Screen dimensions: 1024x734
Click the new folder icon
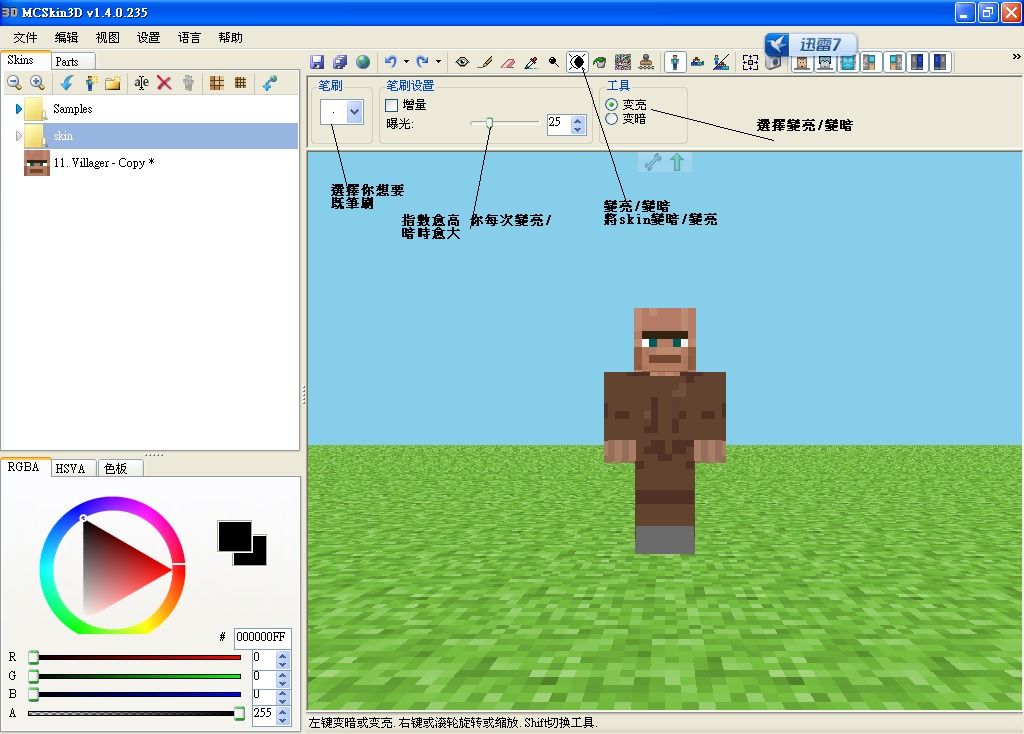click(x=113, y=83)
